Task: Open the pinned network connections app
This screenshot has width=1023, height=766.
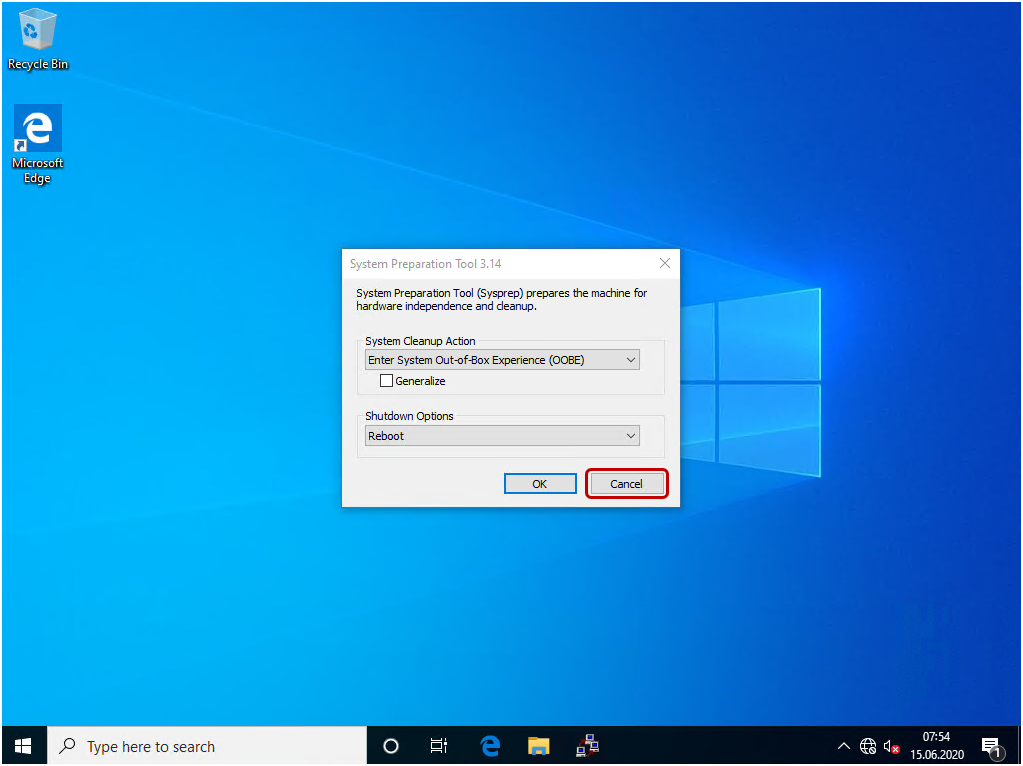Action: point(588,745)
